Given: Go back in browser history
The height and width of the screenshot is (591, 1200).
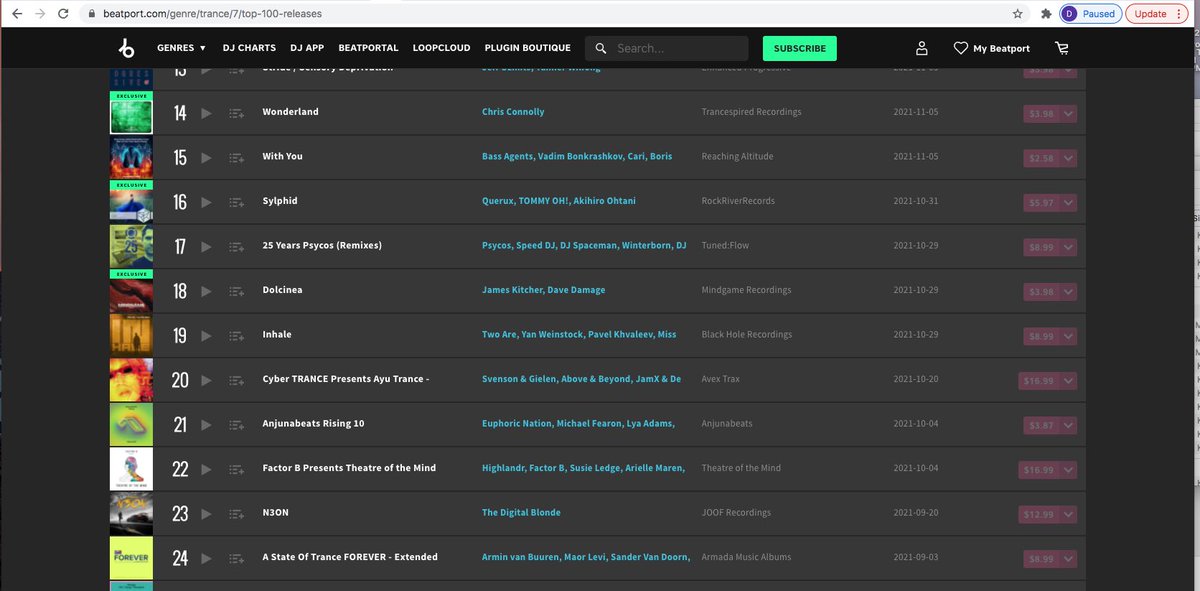Looking at the screenshot, I should pyautogui.click(x=16, y=14).
